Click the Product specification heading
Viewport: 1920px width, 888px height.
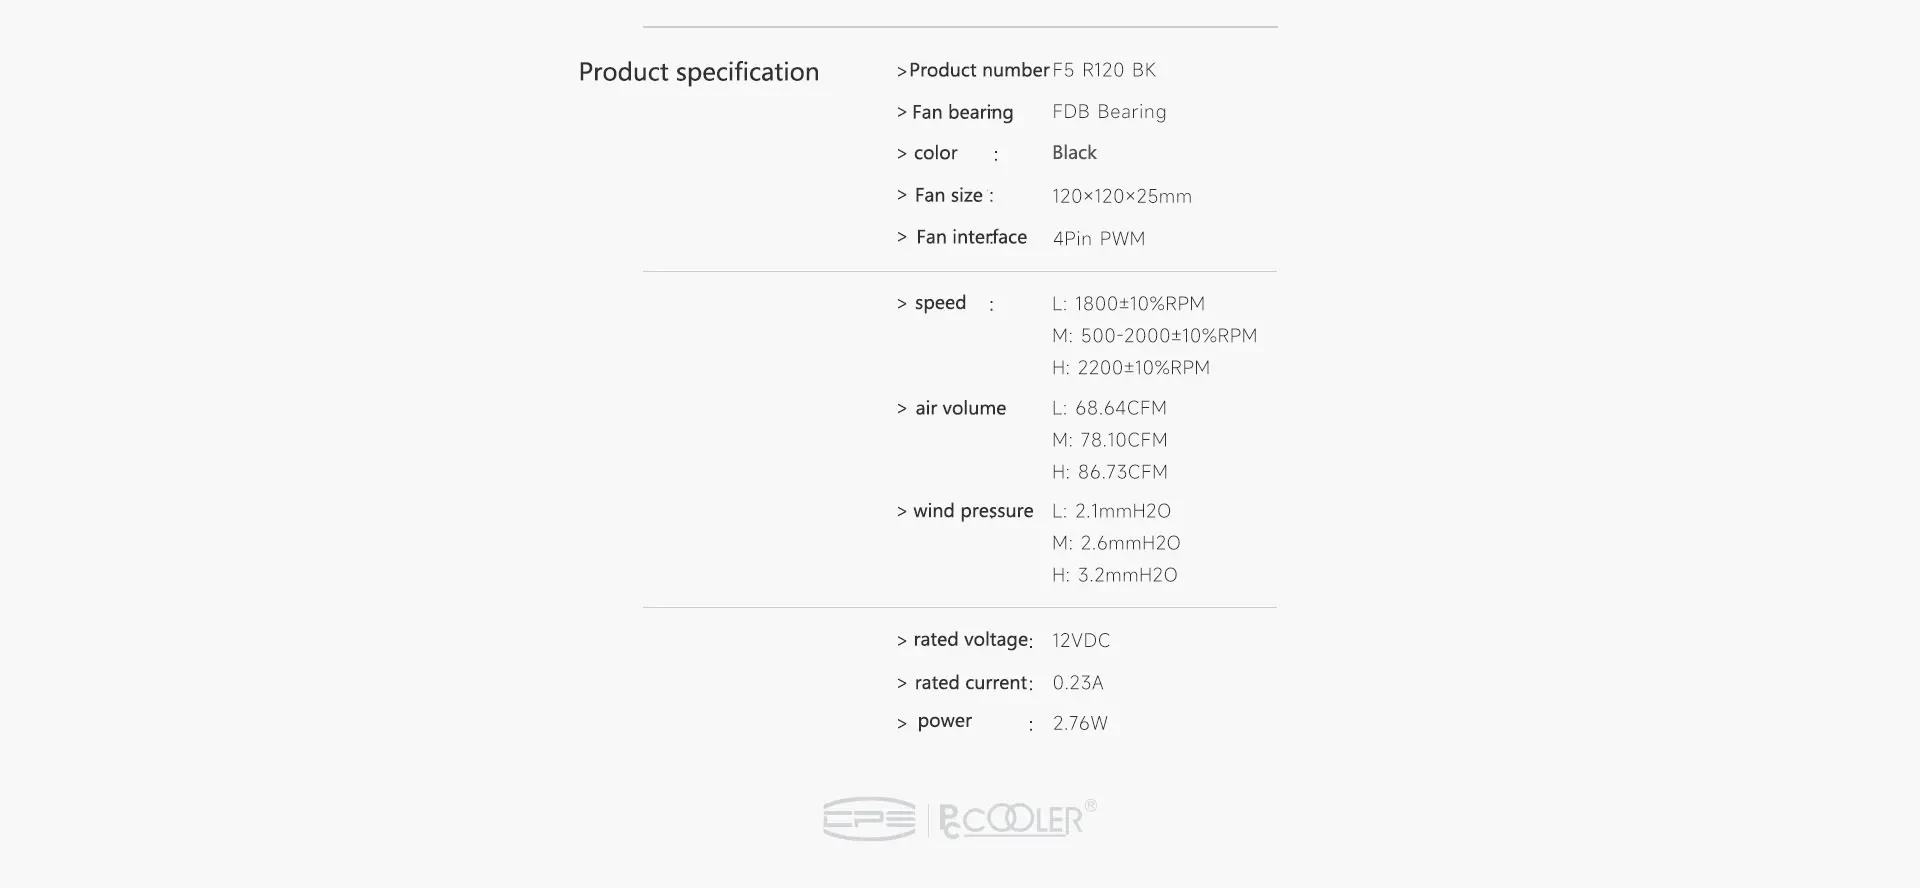[698, 72]
